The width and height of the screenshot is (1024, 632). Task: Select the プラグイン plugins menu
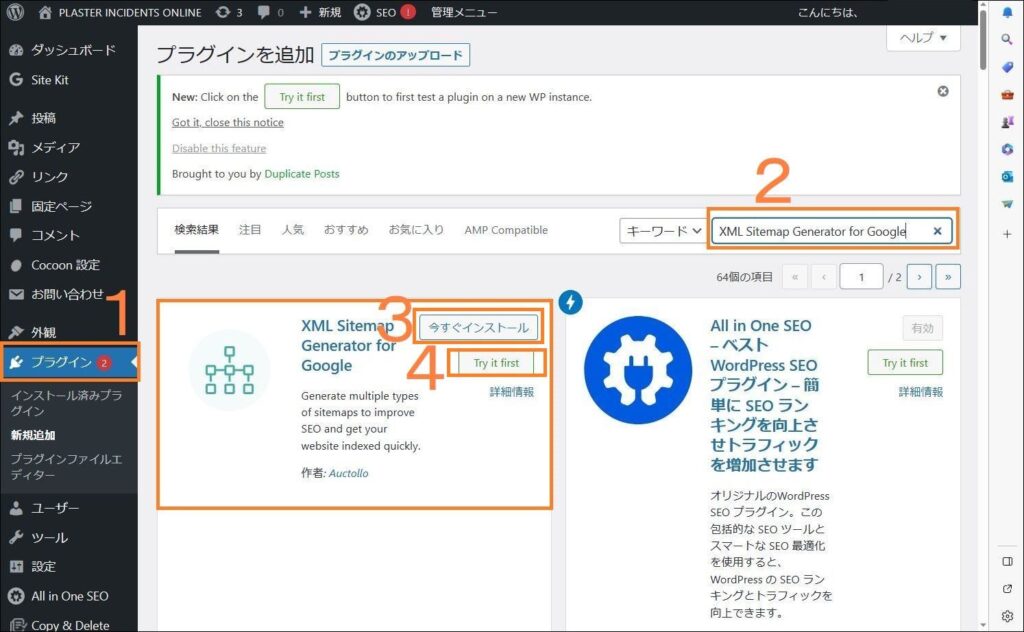(x=69, y=362)
